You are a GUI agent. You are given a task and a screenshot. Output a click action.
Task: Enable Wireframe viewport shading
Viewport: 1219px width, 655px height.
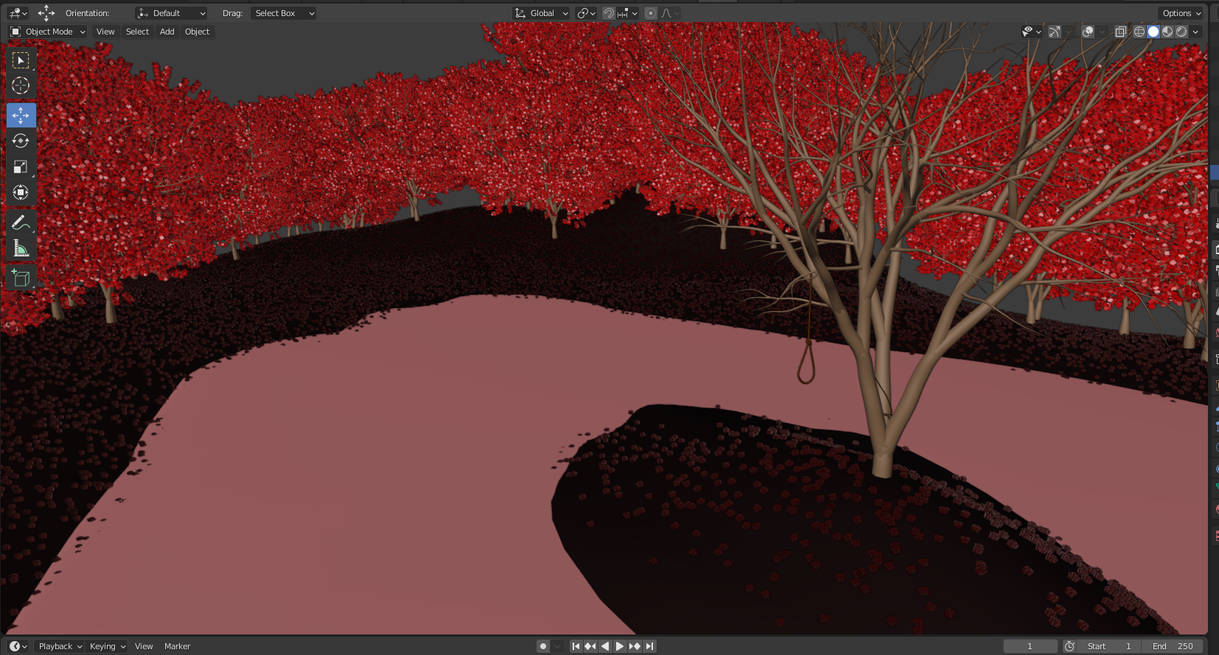(x=1139, y=31)
